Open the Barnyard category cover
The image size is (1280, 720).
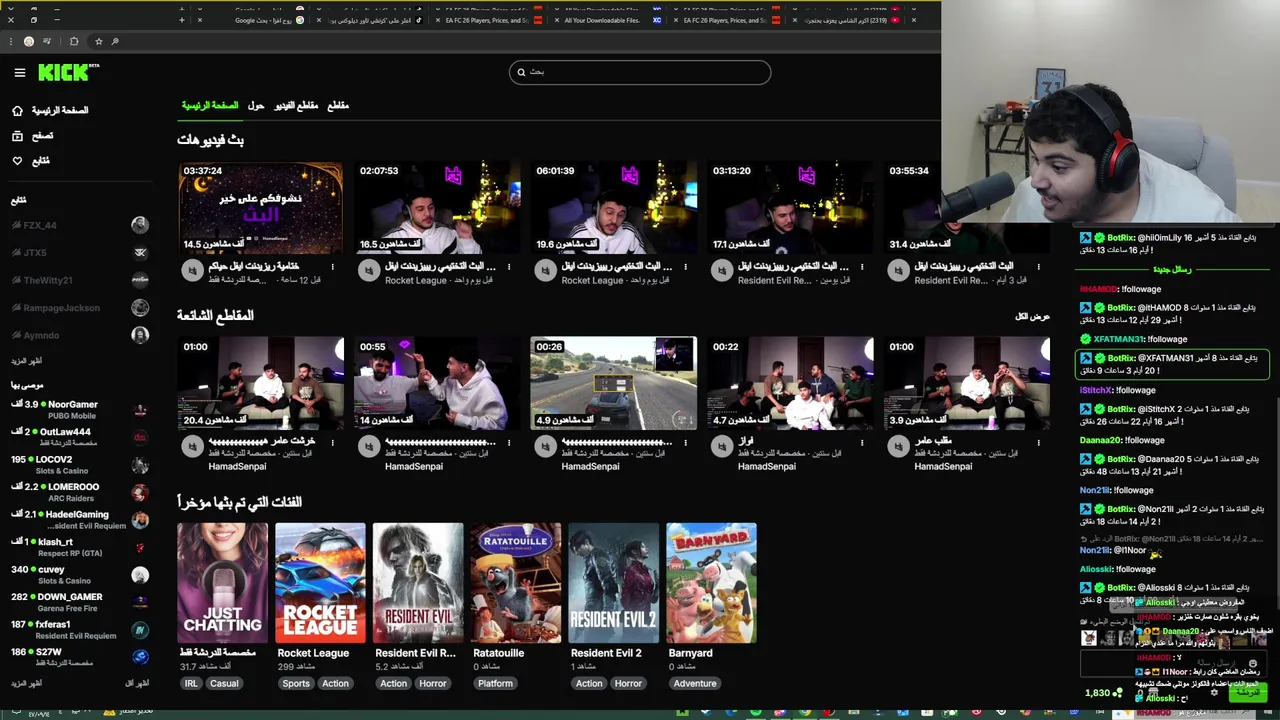[711, 582]
